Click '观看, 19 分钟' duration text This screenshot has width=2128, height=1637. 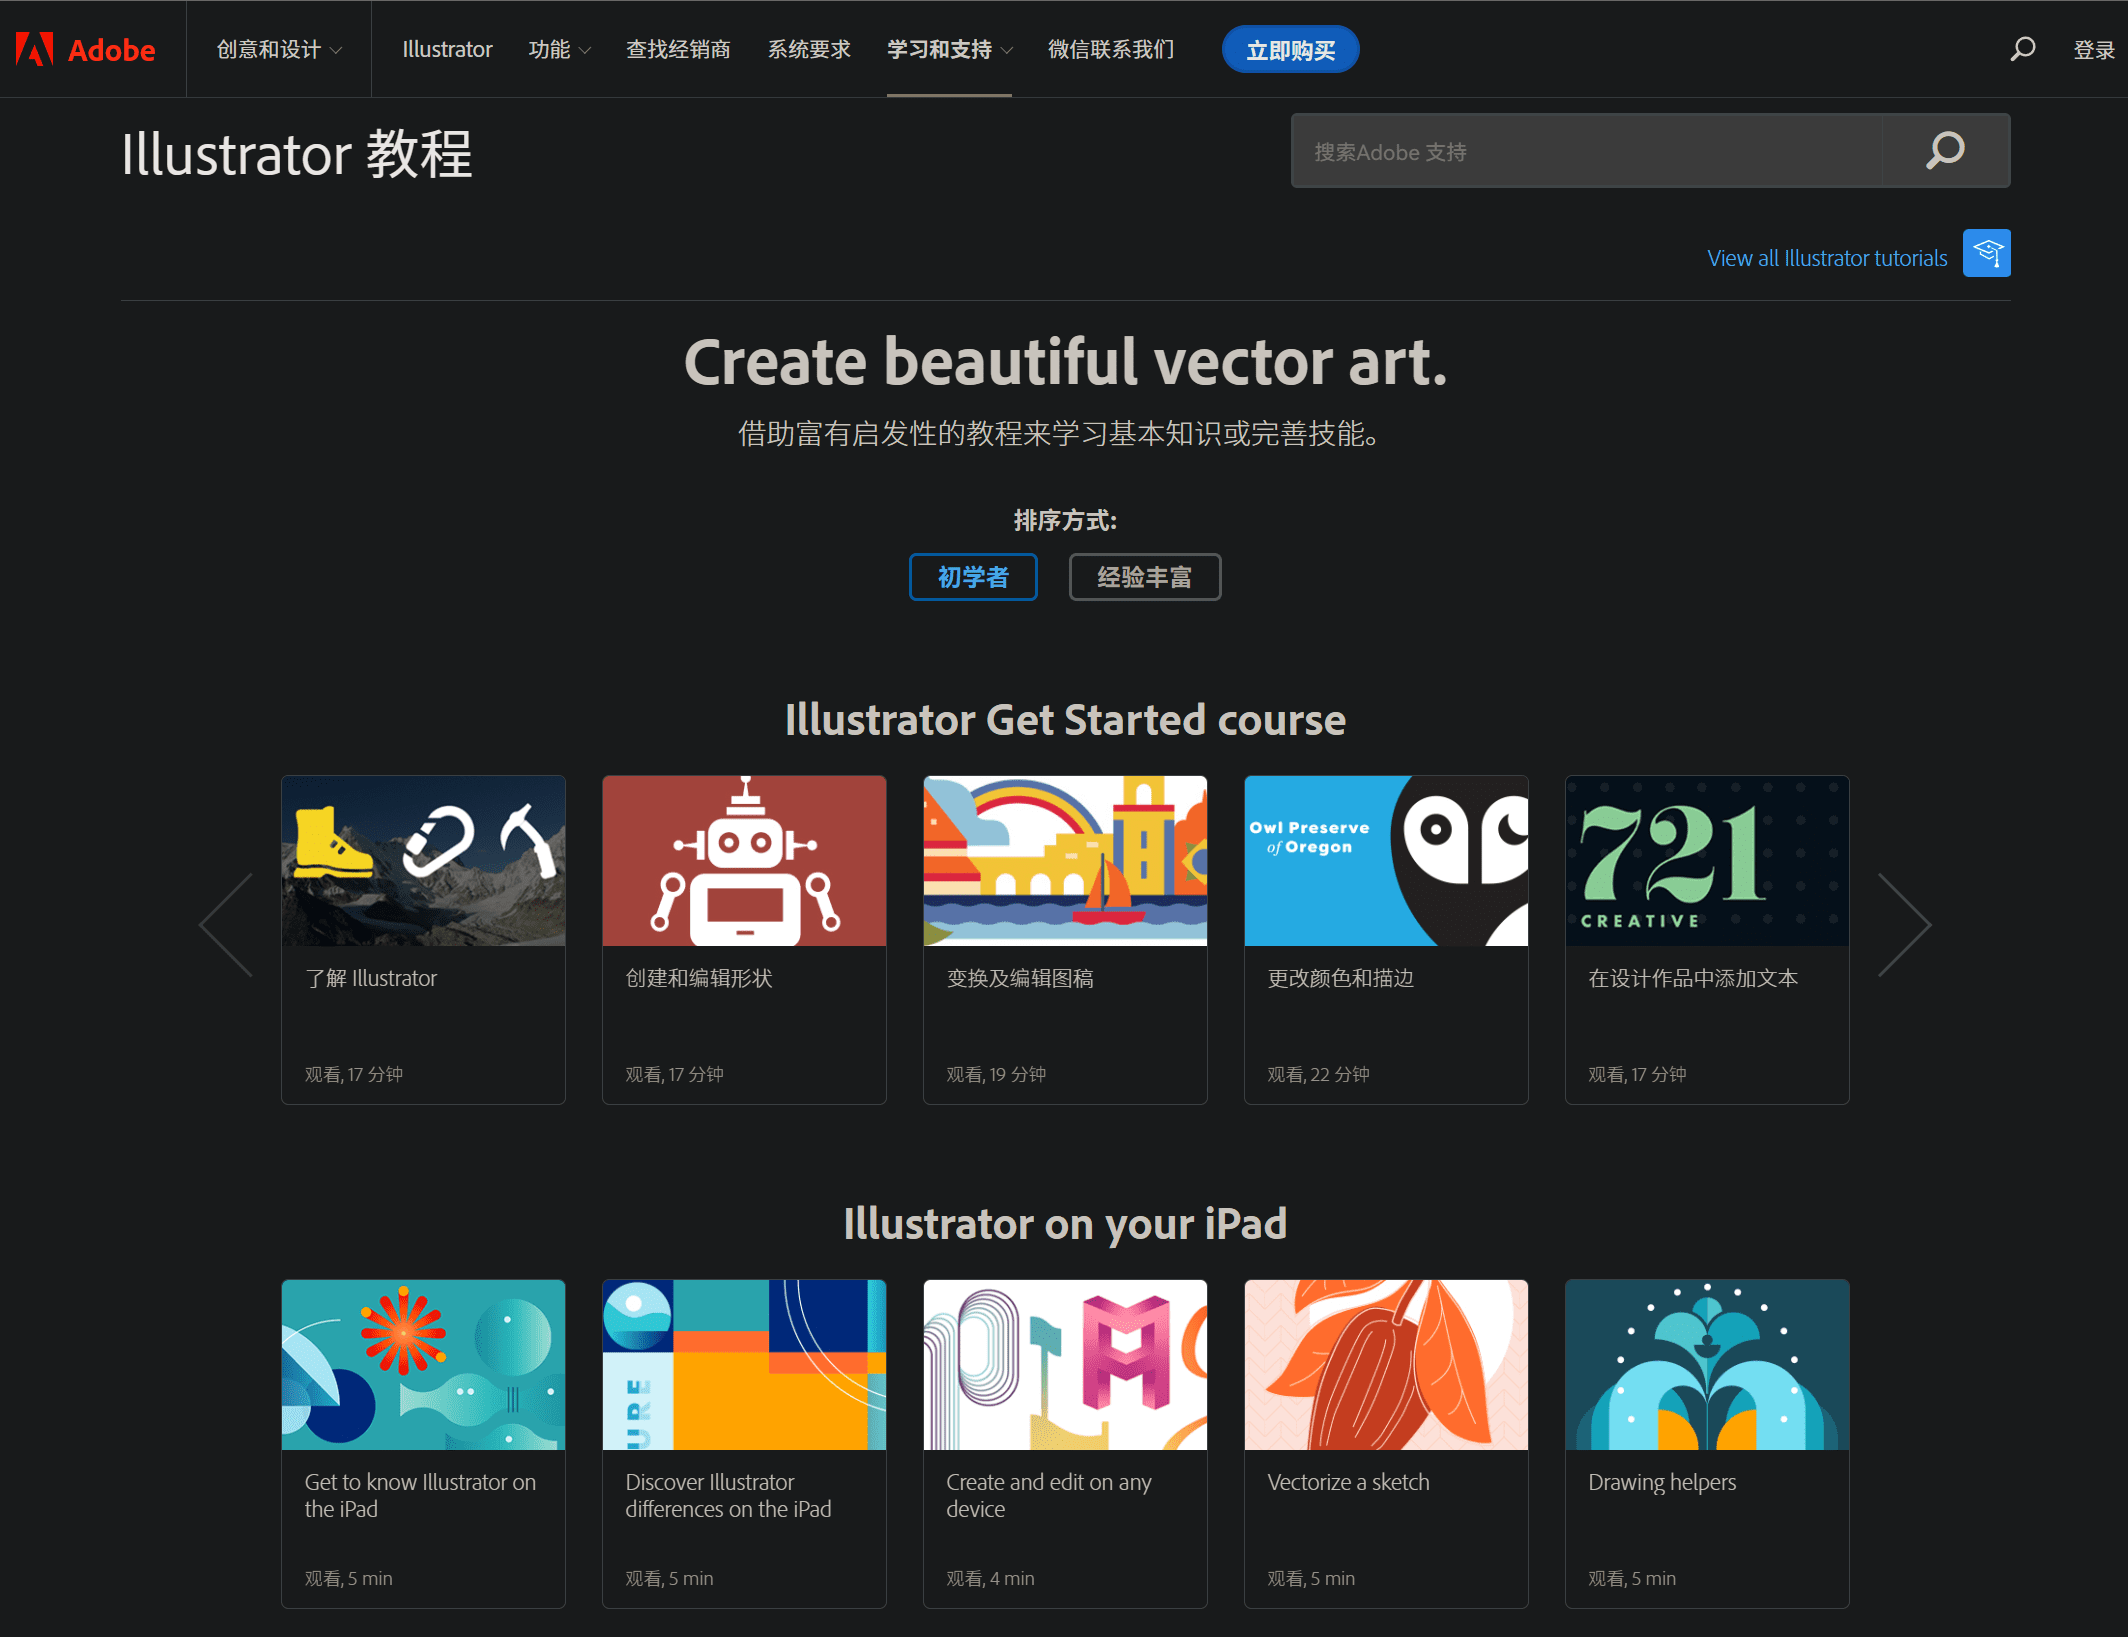click(996, 1074)
